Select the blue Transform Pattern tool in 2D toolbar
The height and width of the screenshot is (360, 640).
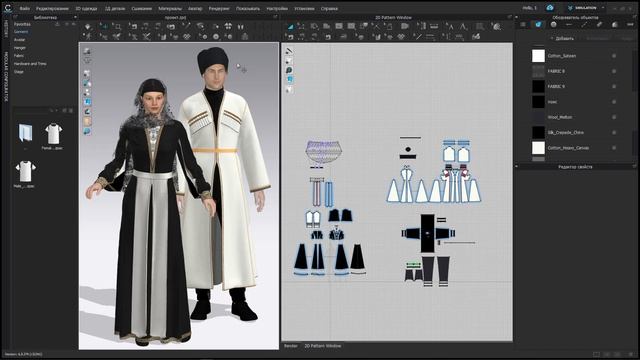click(290, 27)
